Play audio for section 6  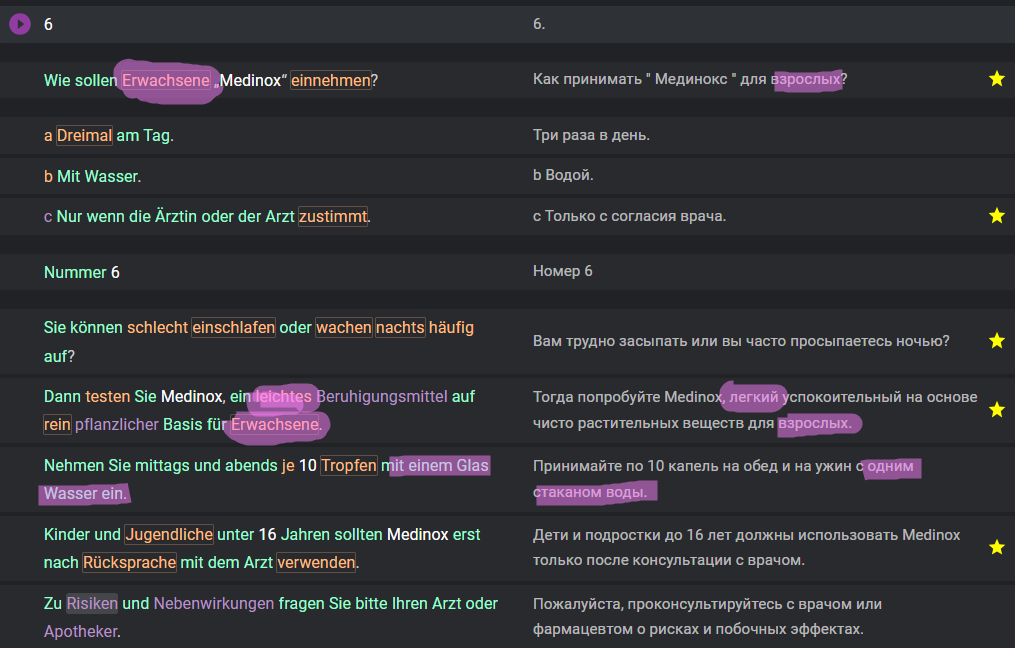(x=20, y=25)
